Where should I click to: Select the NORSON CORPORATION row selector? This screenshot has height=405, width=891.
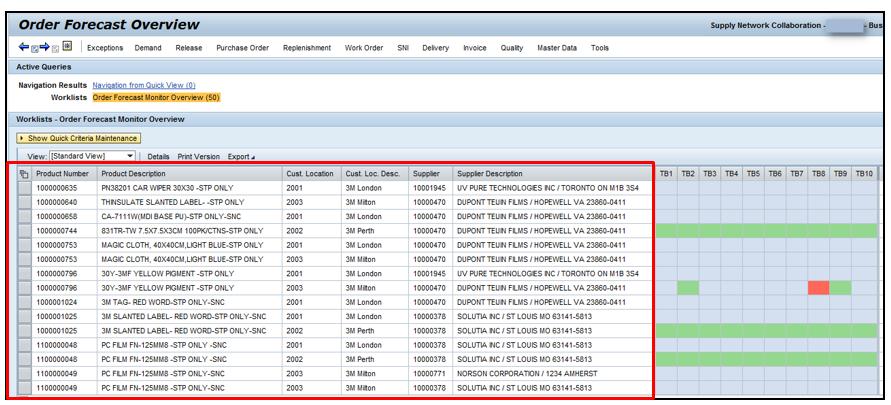24,374
